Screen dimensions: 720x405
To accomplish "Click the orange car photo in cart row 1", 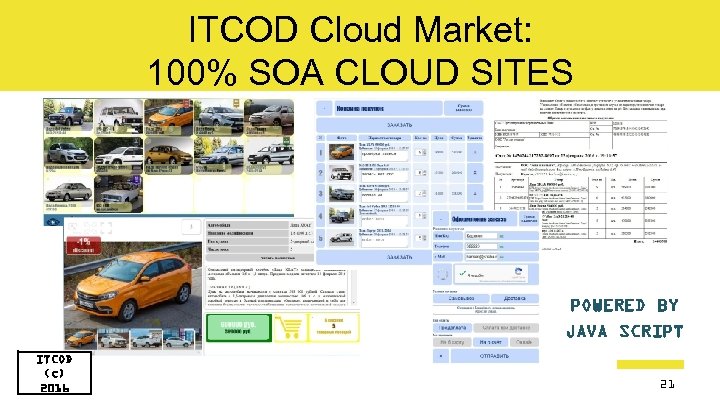I will tap(341, 152).
